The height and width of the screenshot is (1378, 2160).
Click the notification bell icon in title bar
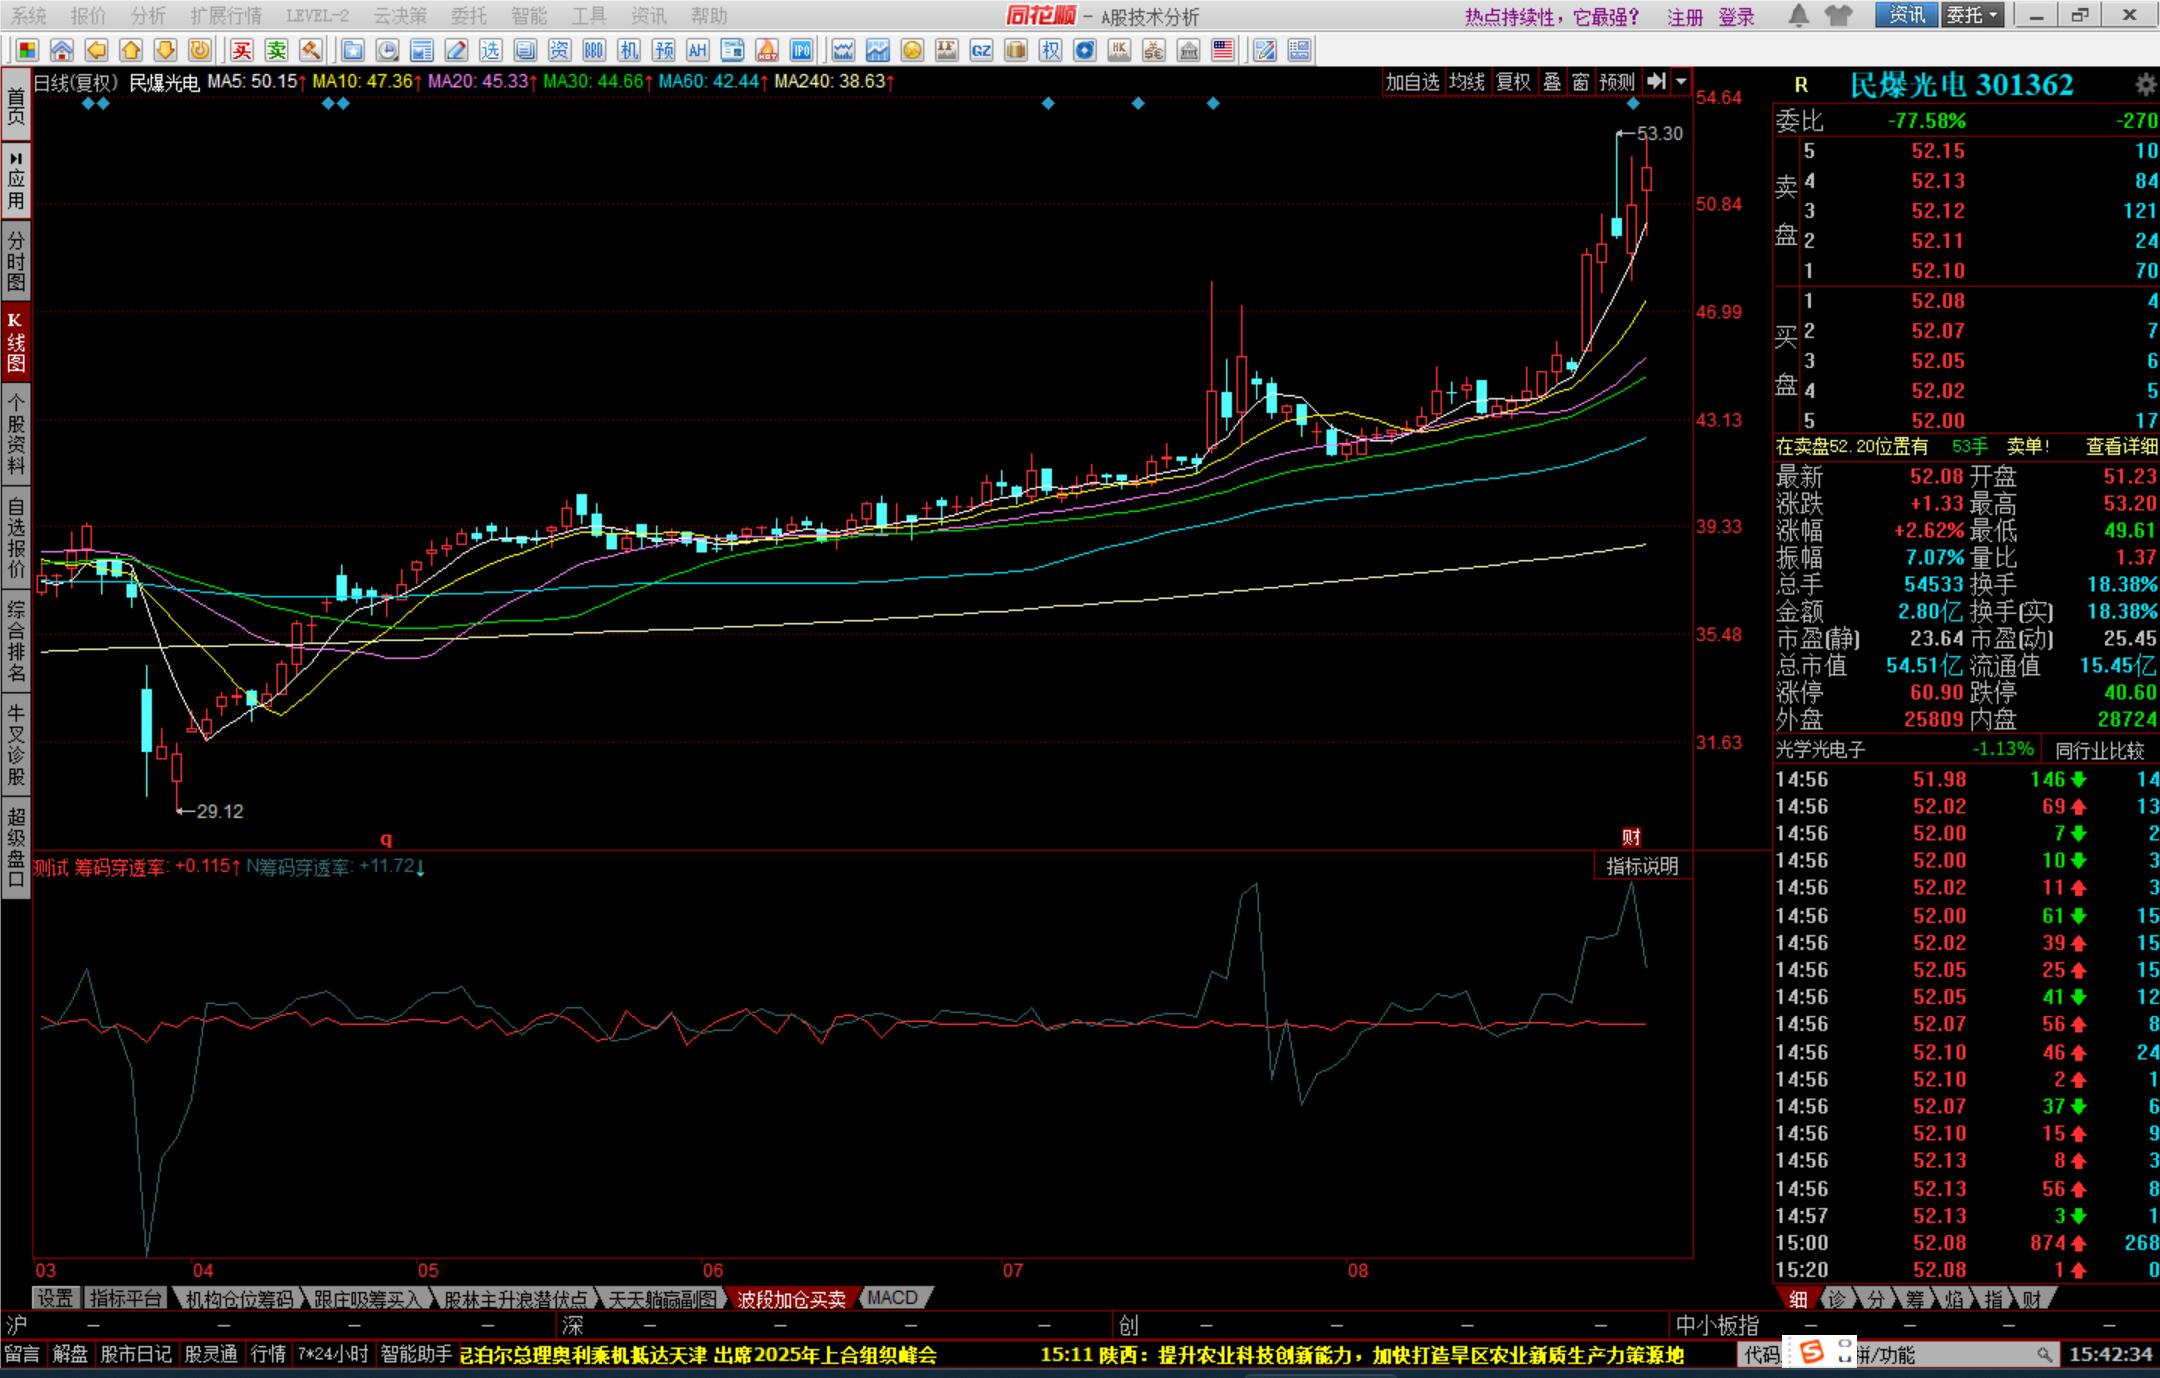1798,15
